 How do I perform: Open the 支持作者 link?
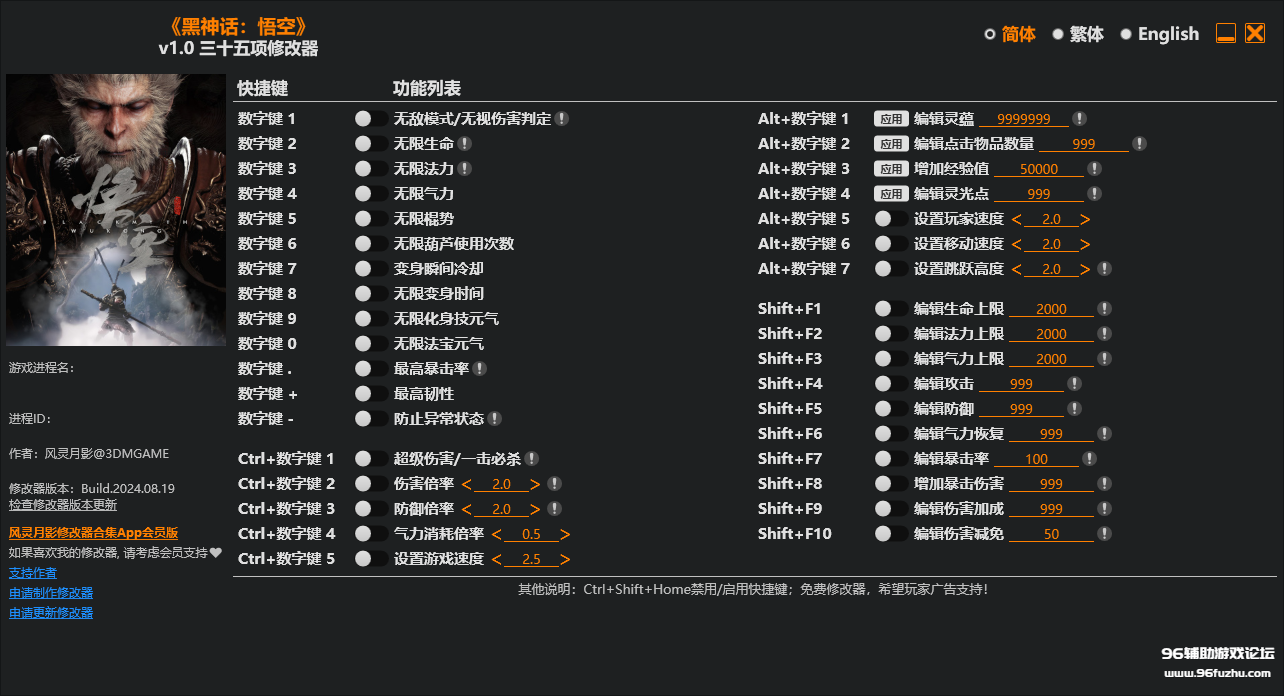pyautogui.click(x=33, y=572)
